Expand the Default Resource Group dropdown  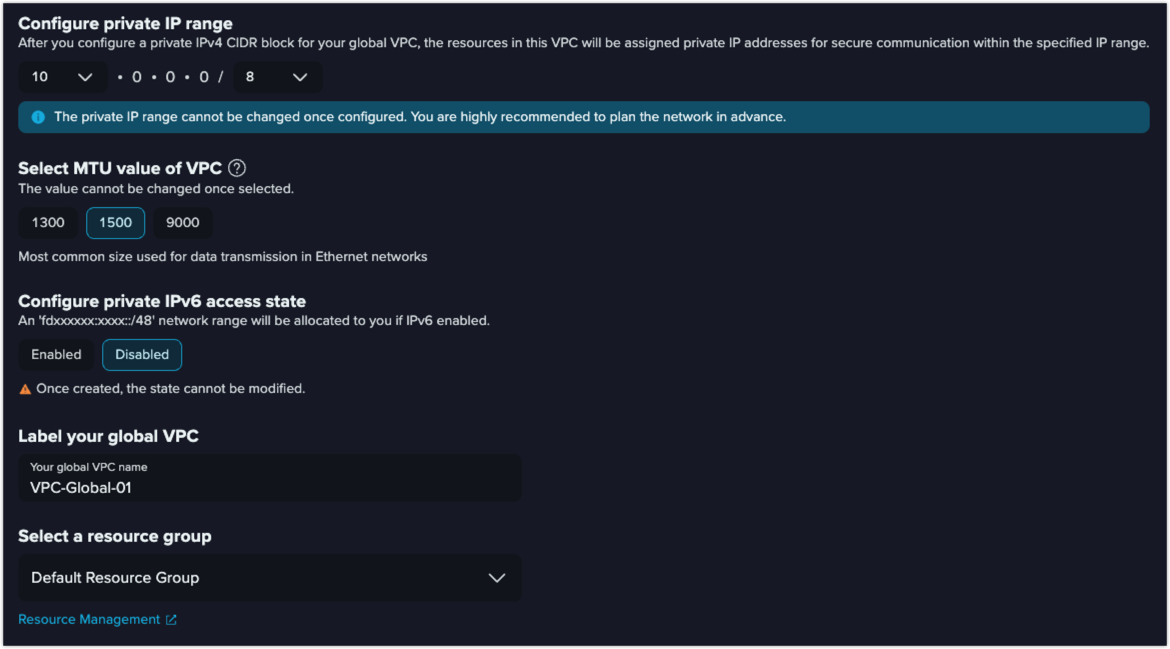tap(269, 578)
